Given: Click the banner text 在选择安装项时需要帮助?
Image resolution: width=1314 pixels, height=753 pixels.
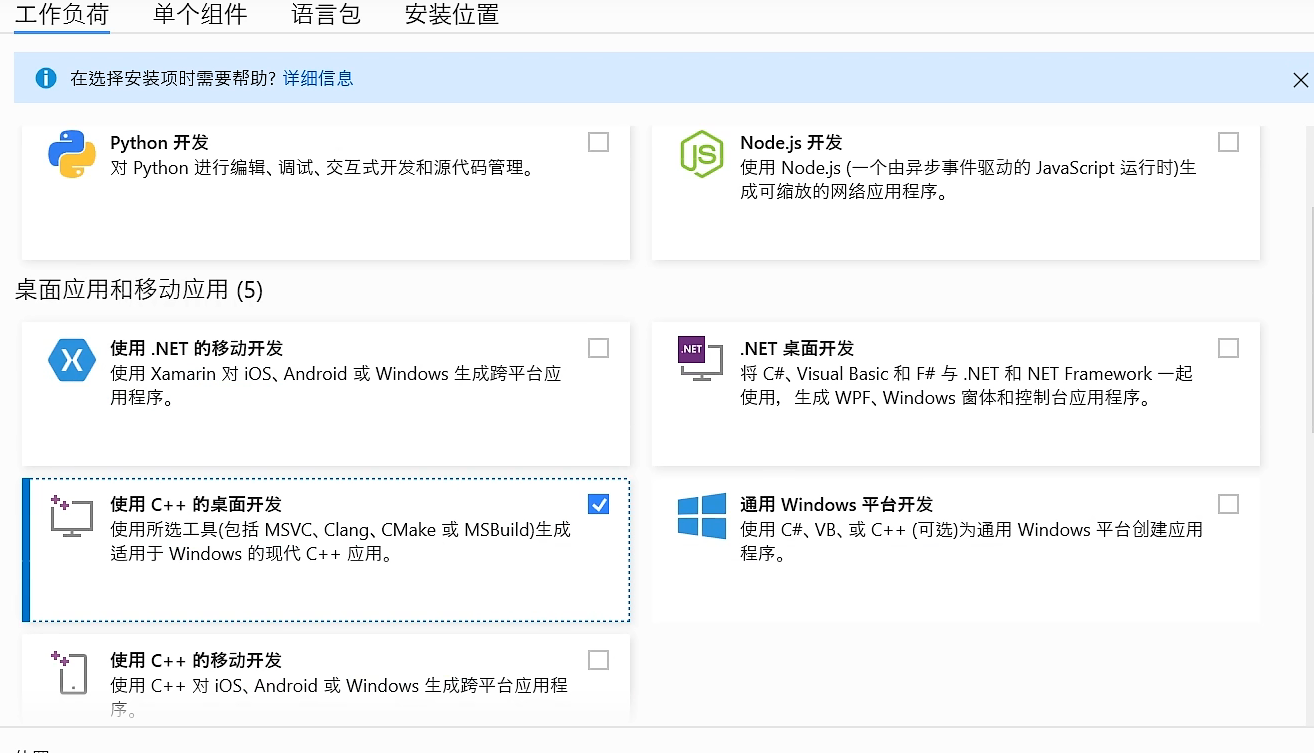Looking at the screenshot, I should [173, 78].
